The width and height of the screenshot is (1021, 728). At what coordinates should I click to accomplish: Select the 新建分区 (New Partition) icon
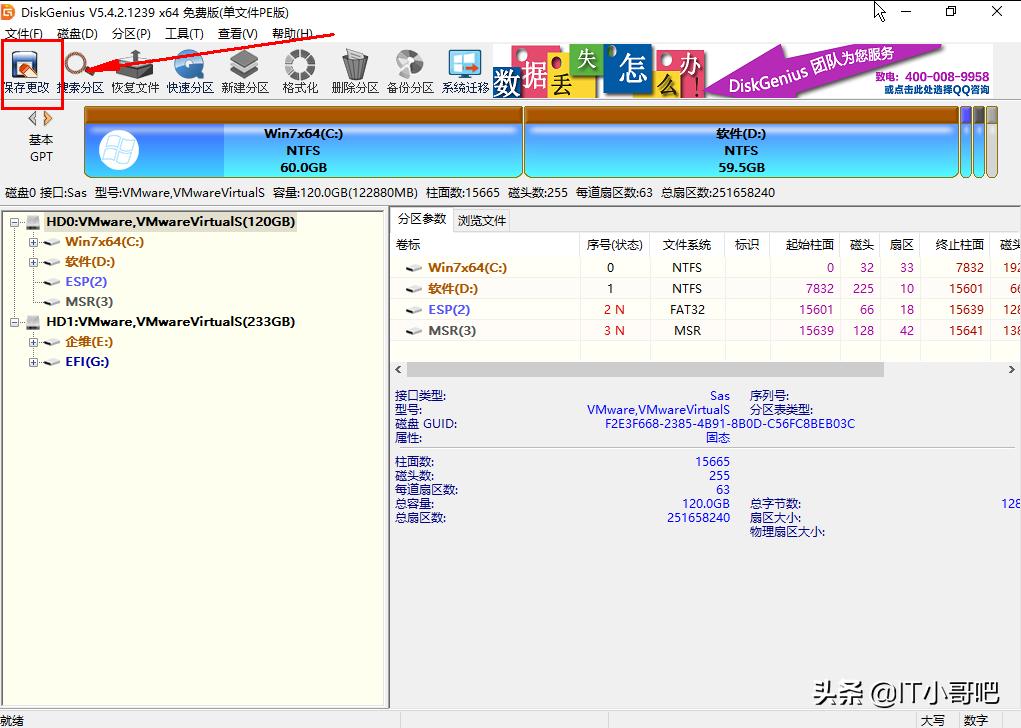(x=243, y=71)
